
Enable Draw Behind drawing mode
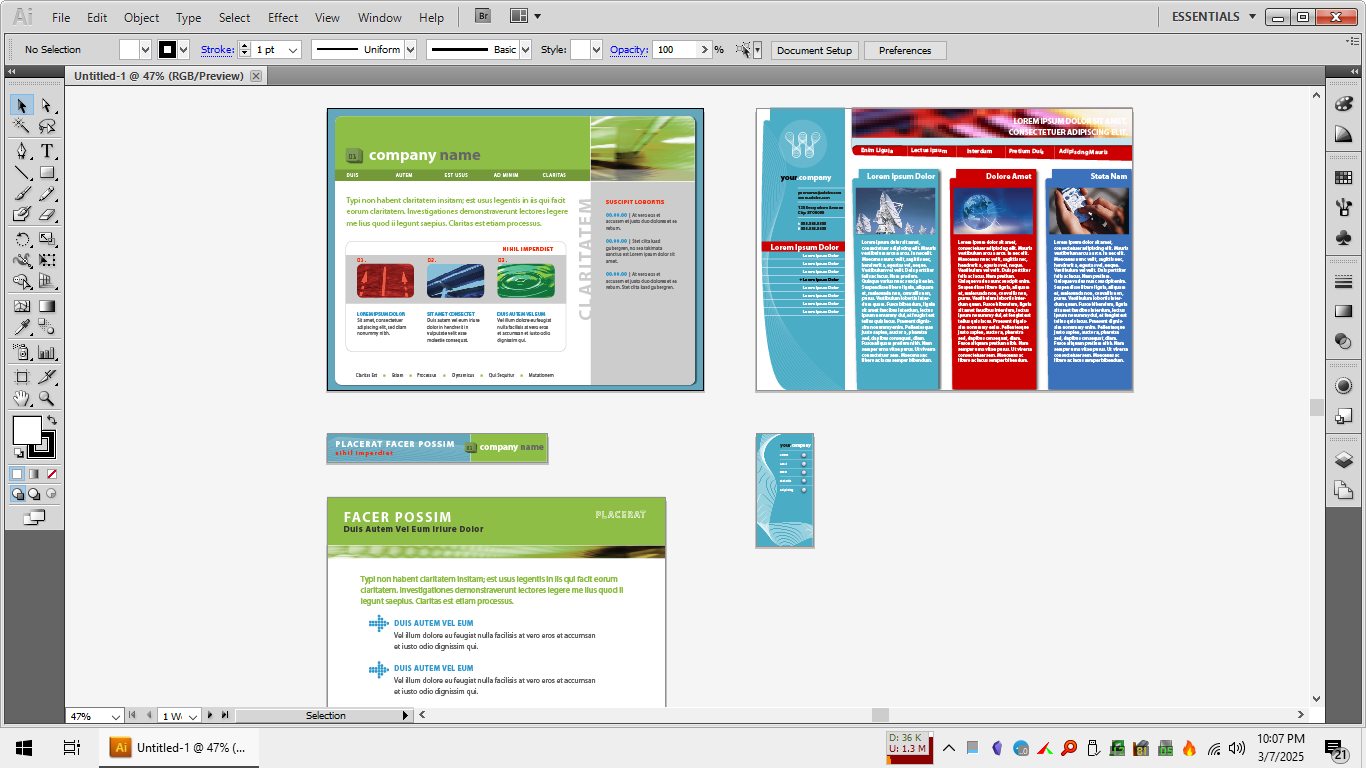(34, 494)
